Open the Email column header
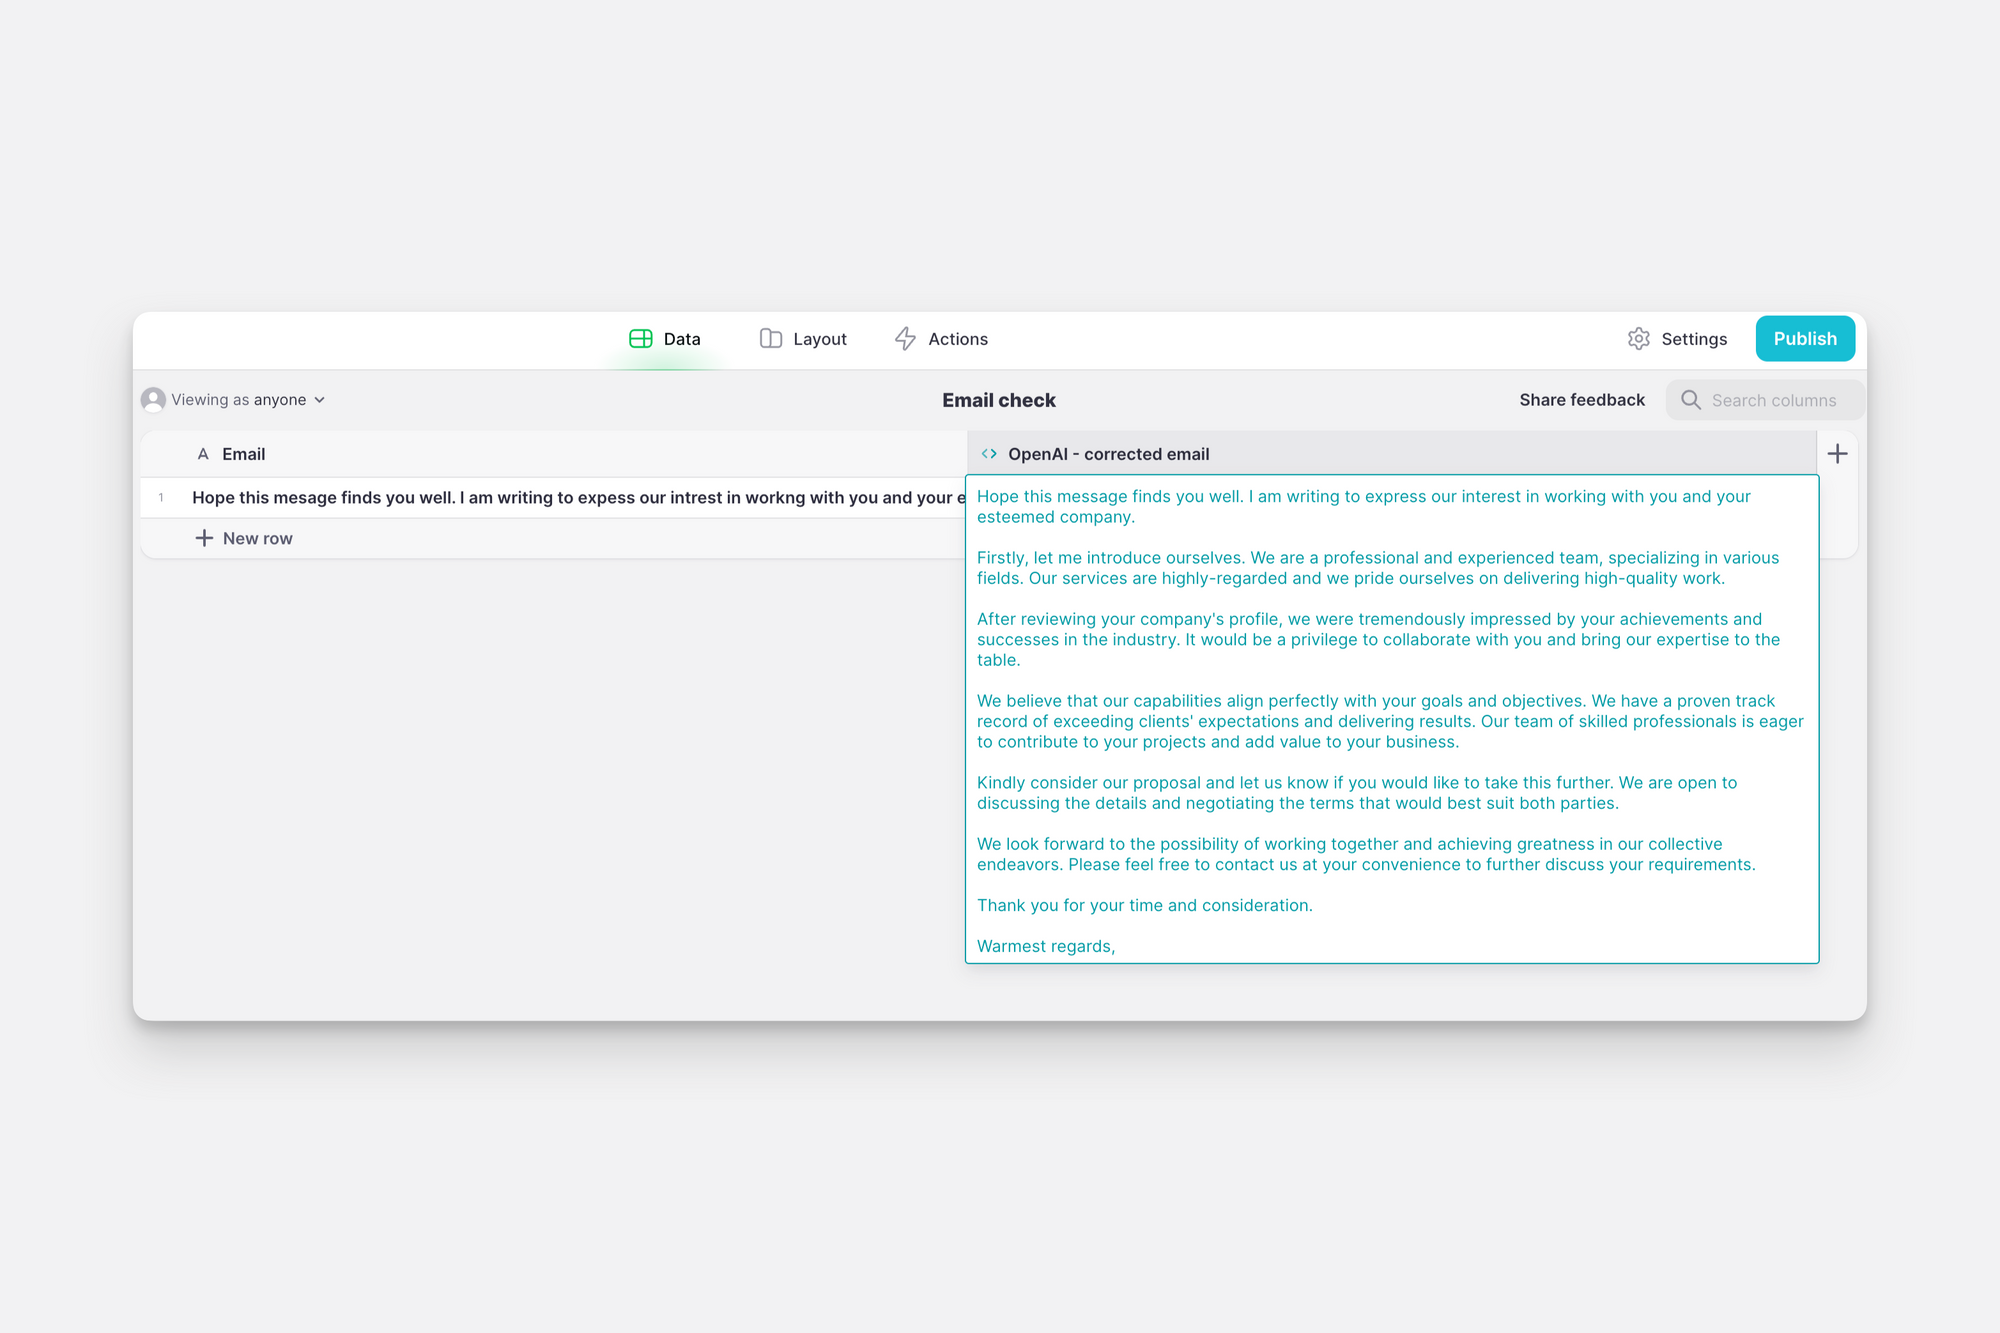The height and width of the screenshot is (1333, 2000). coord(244,454)
